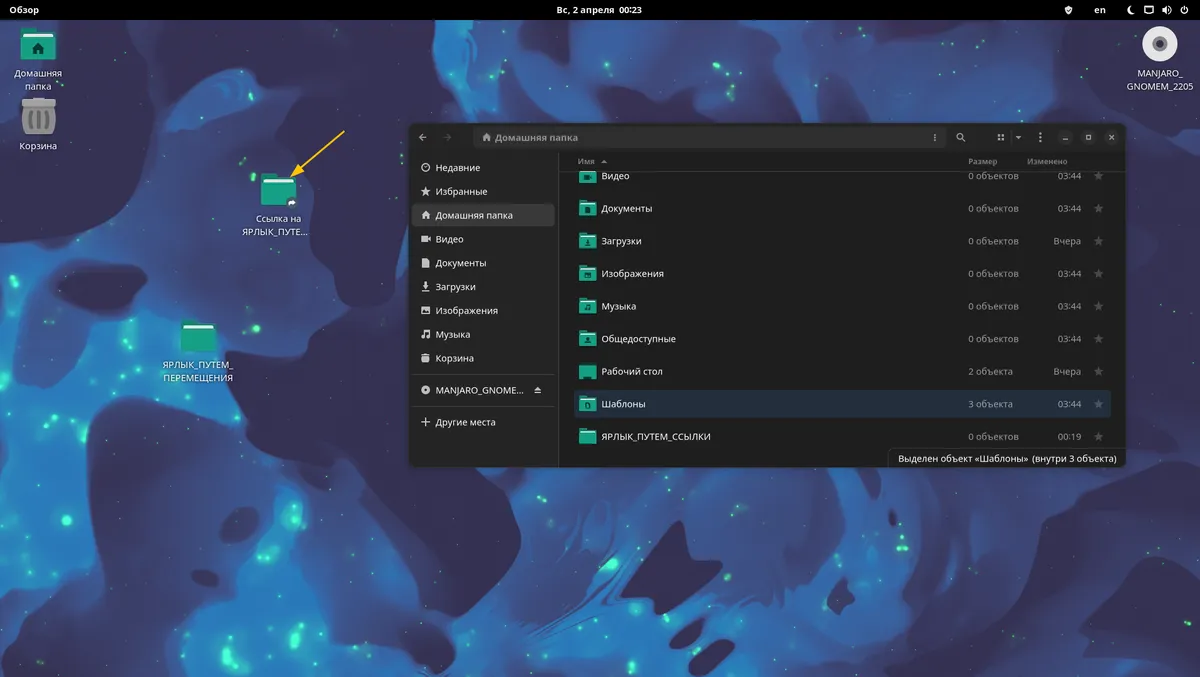Select Ссылка на ЯРЛЫК_ПУТЕМ link folder on desktop
Image resolution: width=1200 pixels, height=677 pixels.
click(x=278, y=191)
